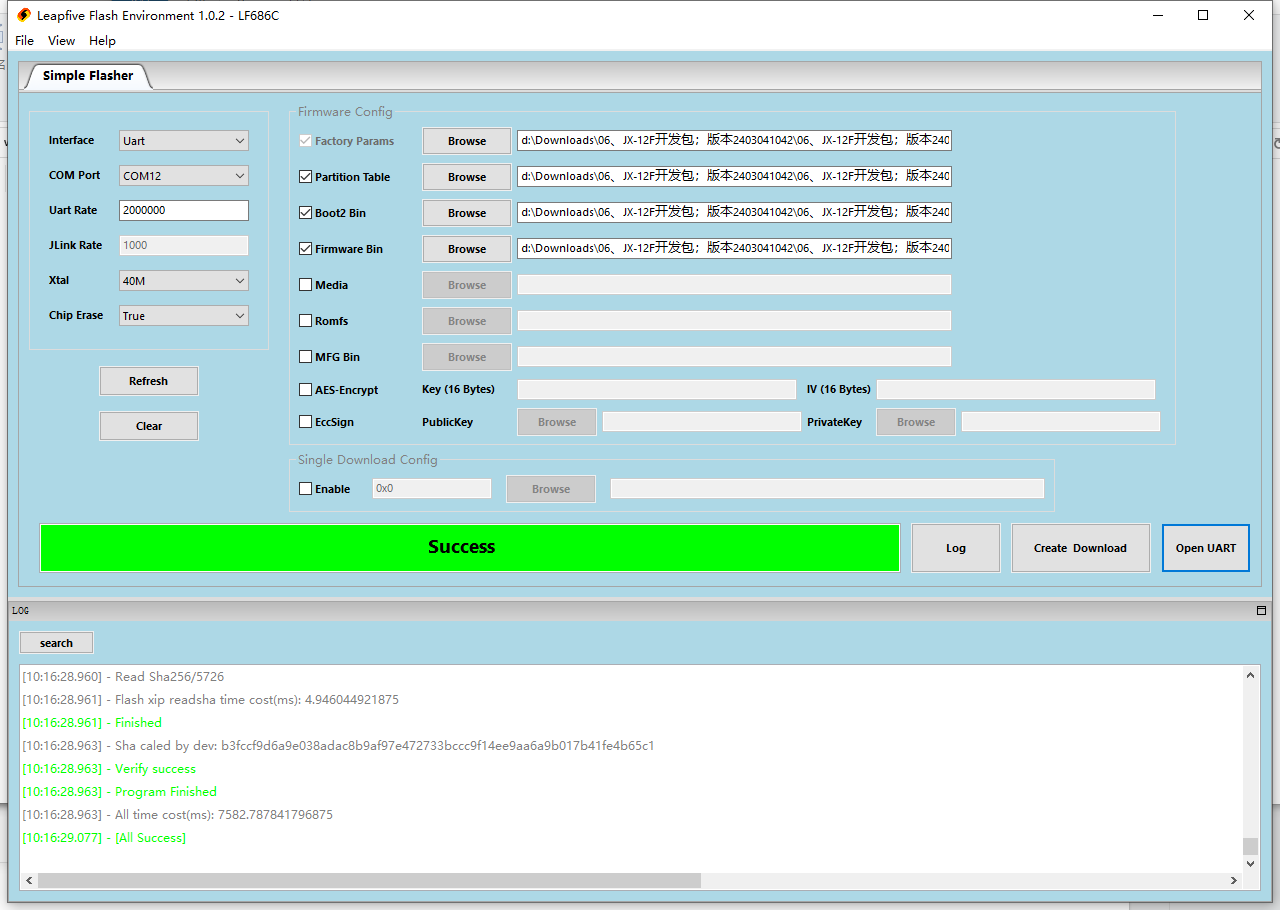1280x910 pixels.
Task: Click the Leapfive app icon in title bar
Action: coord(24,15)
